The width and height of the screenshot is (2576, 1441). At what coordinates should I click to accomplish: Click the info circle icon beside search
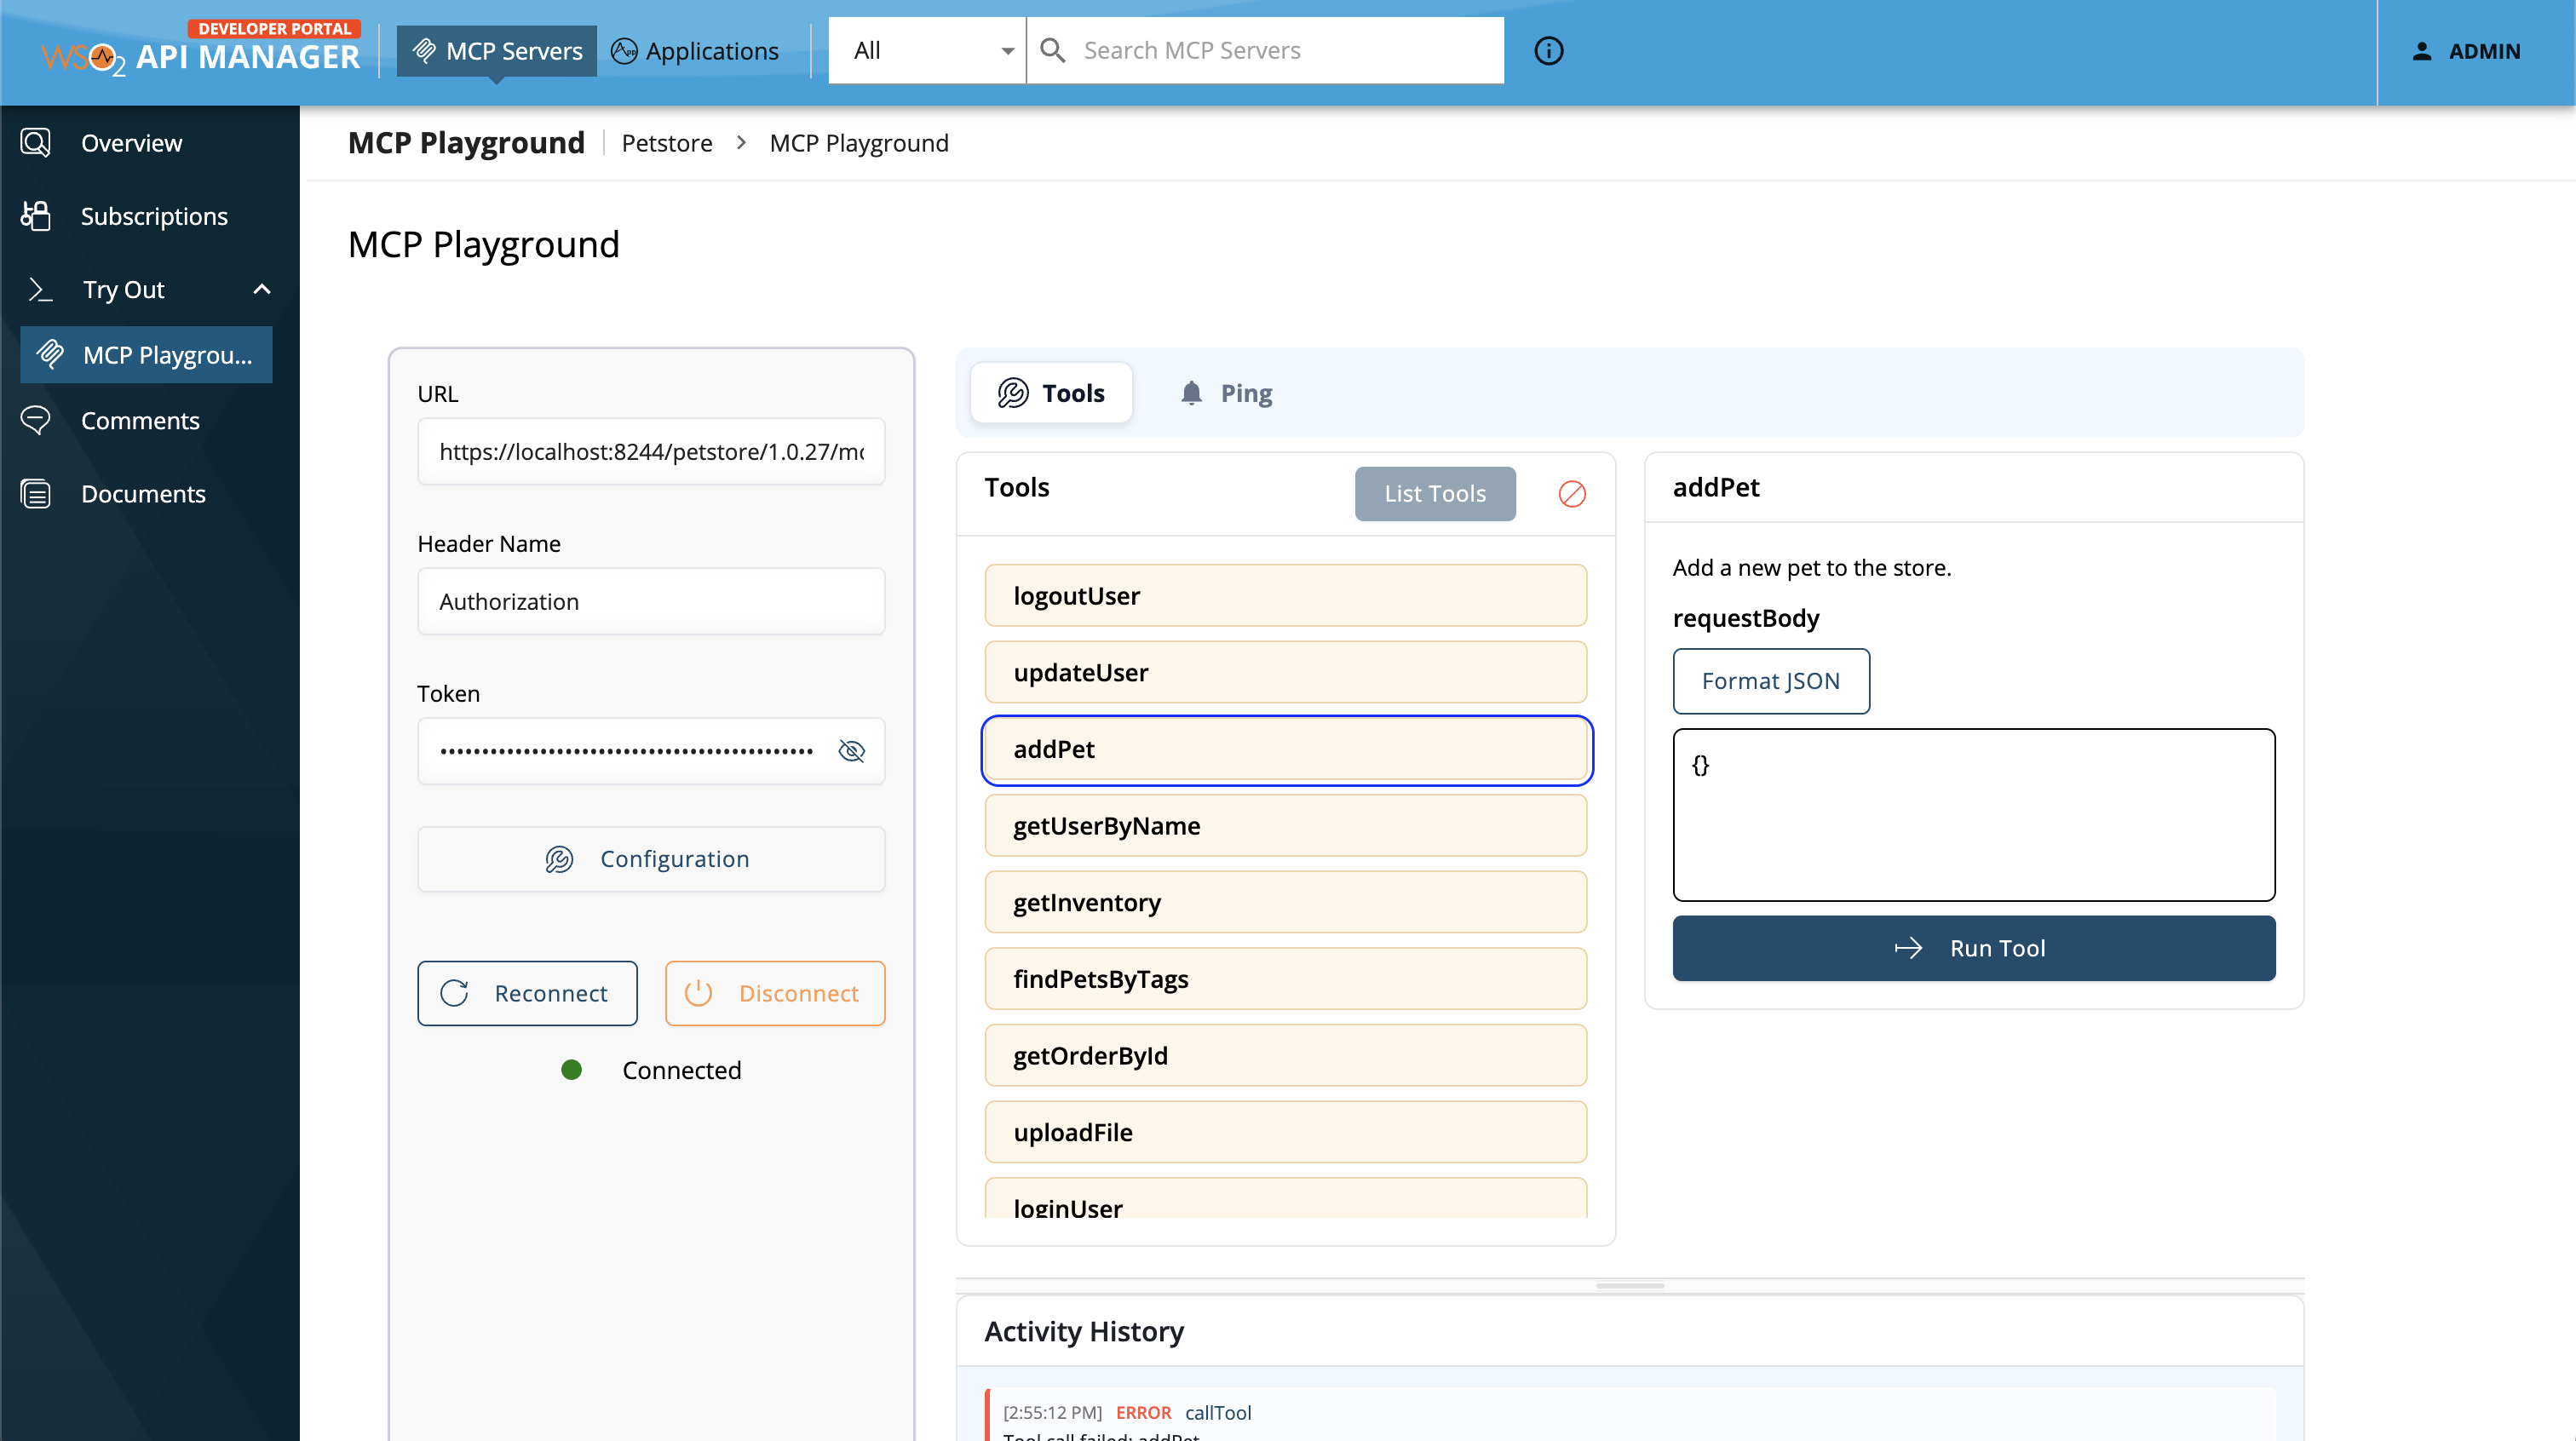pos(1548,51)
